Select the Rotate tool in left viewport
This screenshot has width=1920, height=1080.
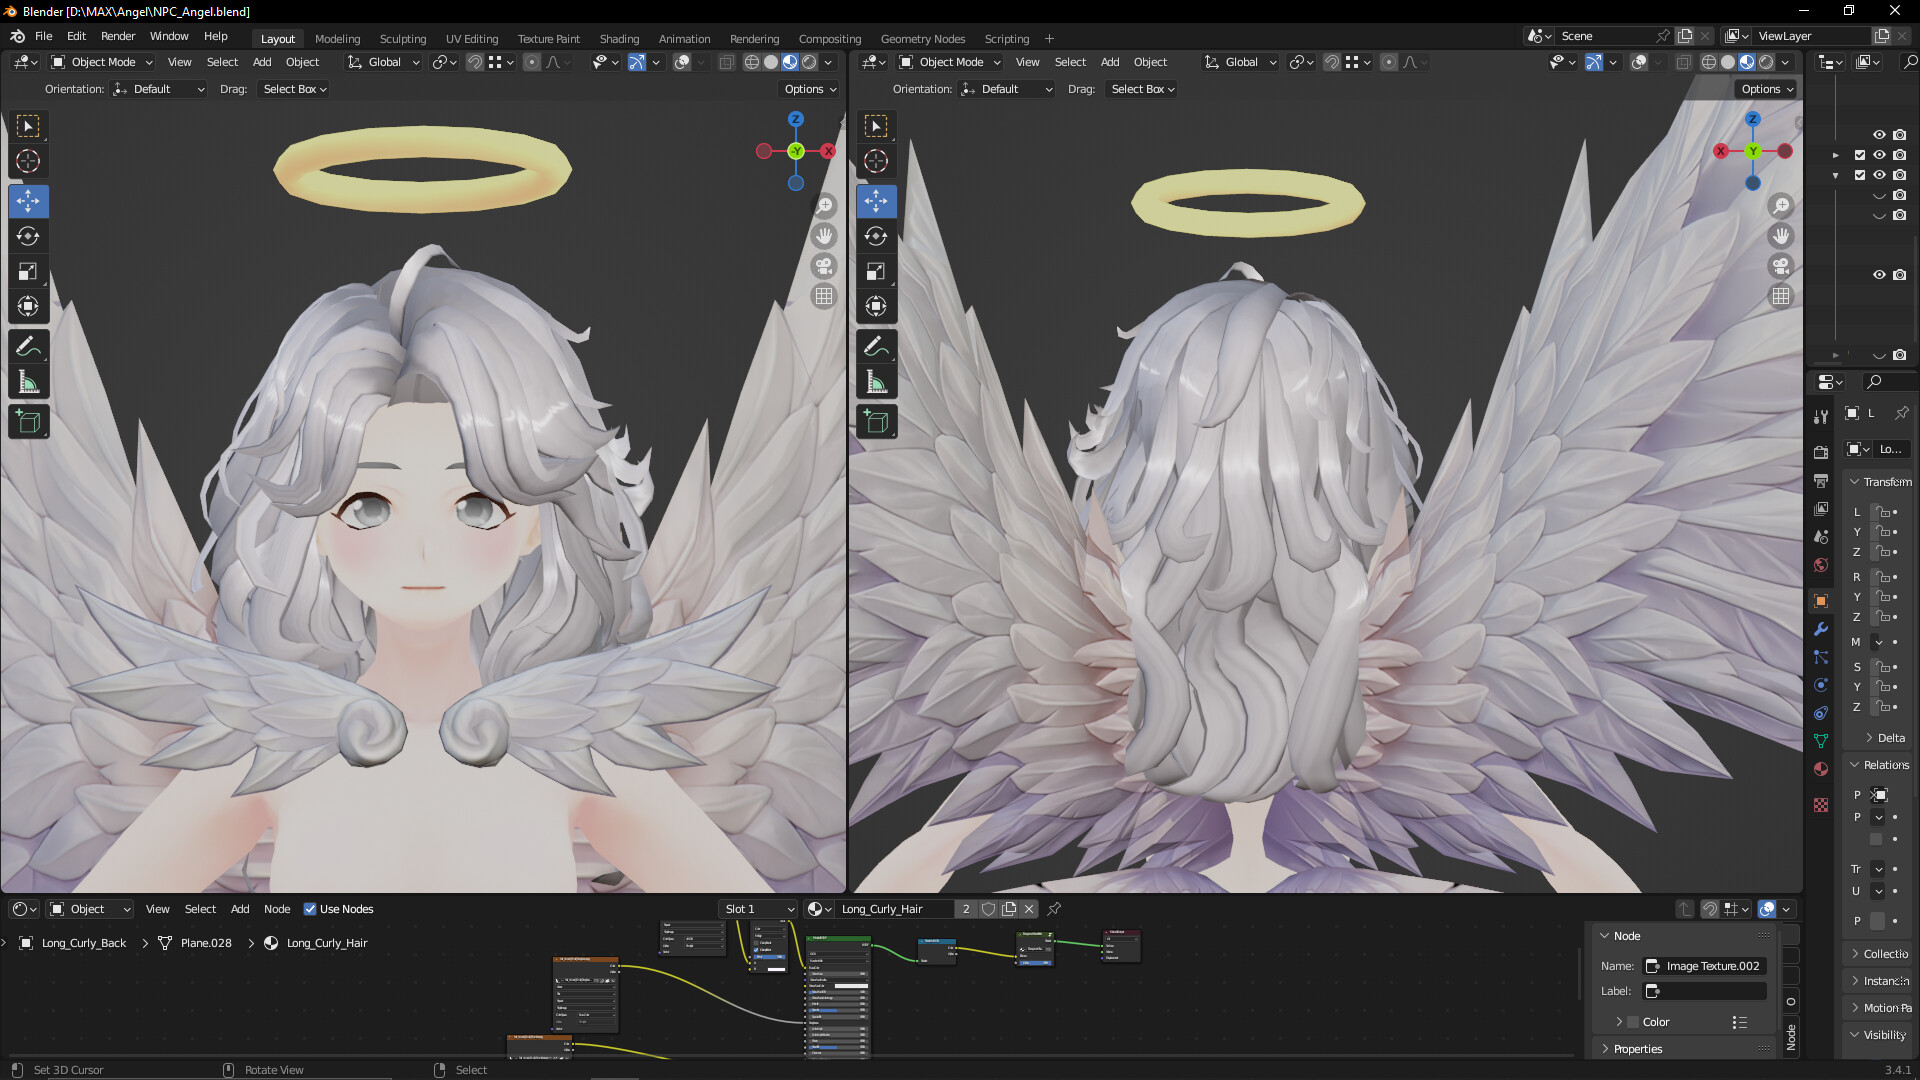click(x=28, y=236)
